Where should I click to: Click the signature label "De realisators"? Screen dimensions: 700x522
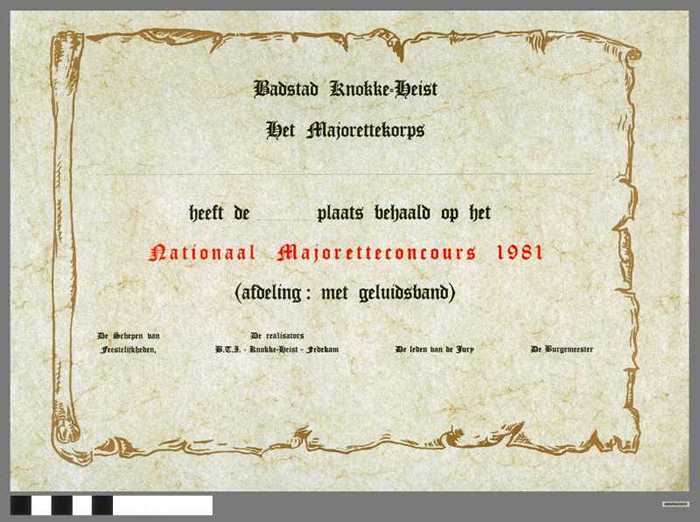pyautogui.click(x=277, y=335)
